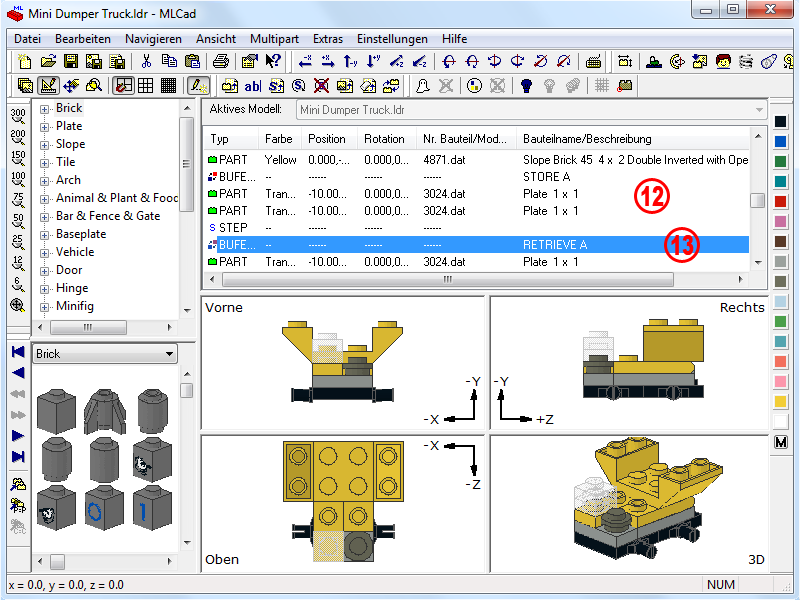
Task: Expand the Vehicle tree node
Action: pyautogui.click(x=44, y=253)
